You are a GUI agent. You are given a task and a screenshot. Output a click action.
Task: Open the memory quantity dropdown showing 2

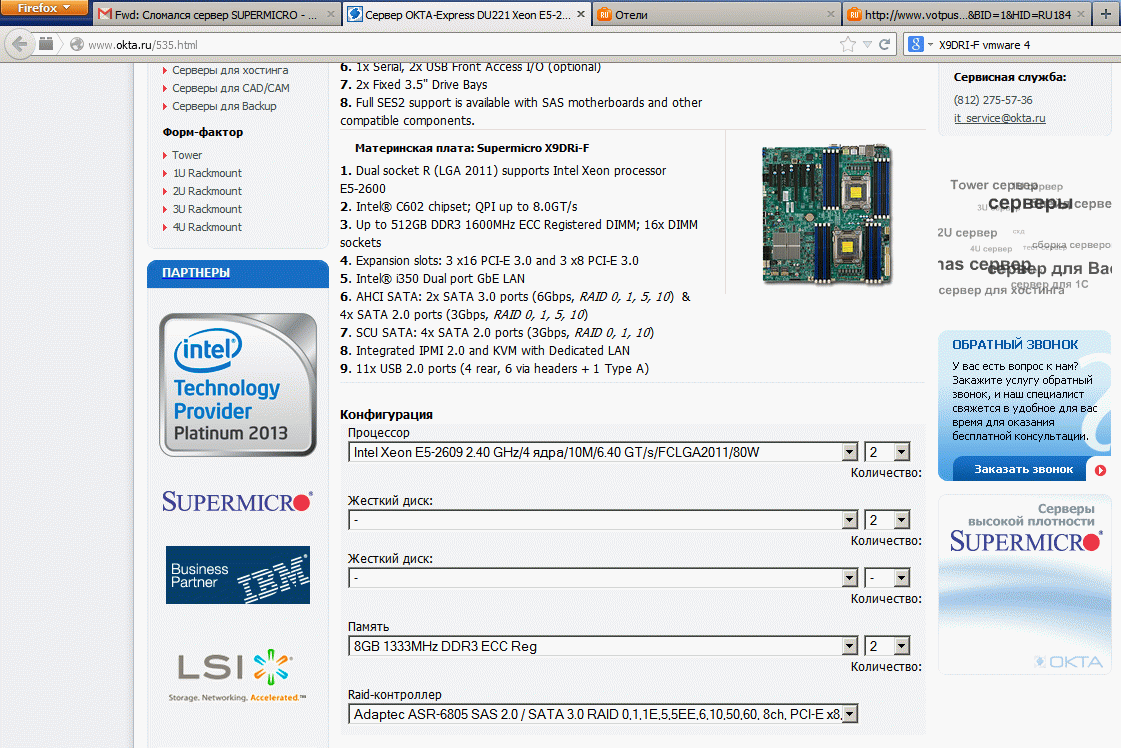coord(887,646)
